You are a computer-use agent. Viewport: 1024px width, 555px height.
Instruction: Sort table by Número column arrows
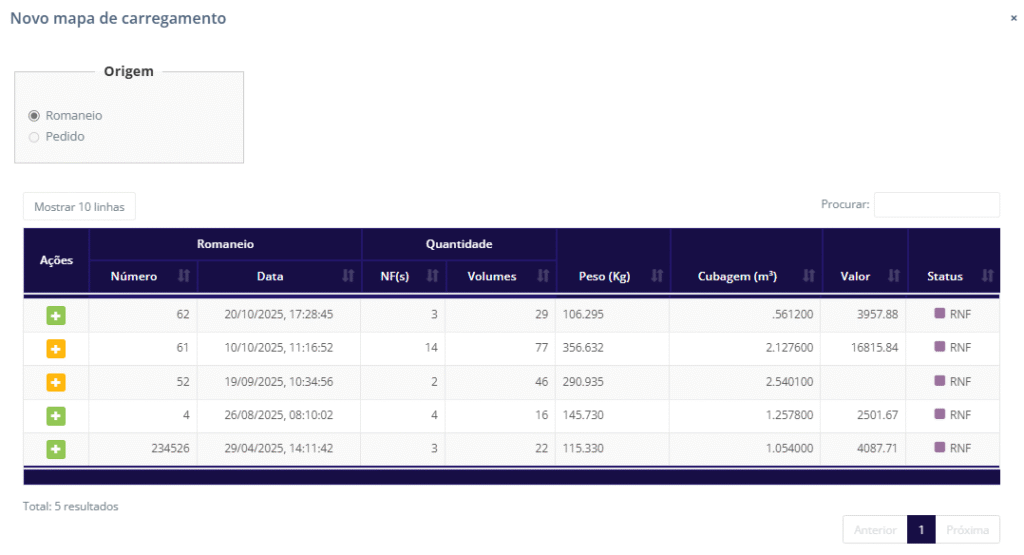coord(183,276)
